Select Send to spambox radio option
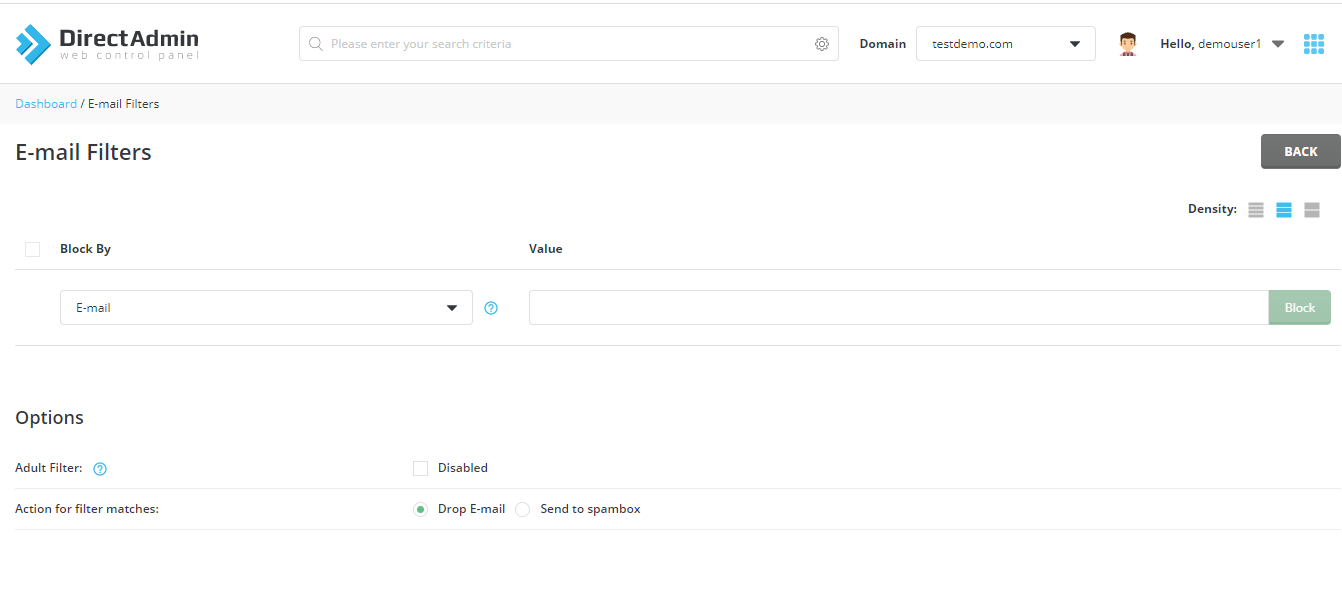1342x596 pixels. coord(522,509)
